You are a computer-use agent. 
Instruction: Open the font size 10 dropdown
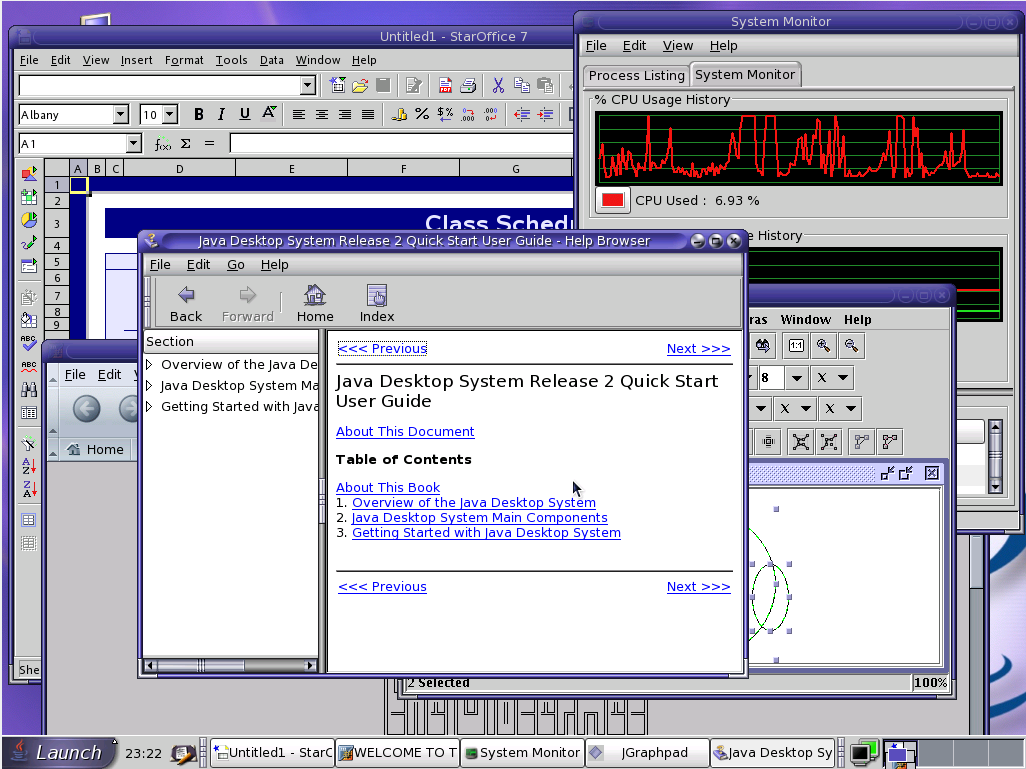[x=170, y=115]
